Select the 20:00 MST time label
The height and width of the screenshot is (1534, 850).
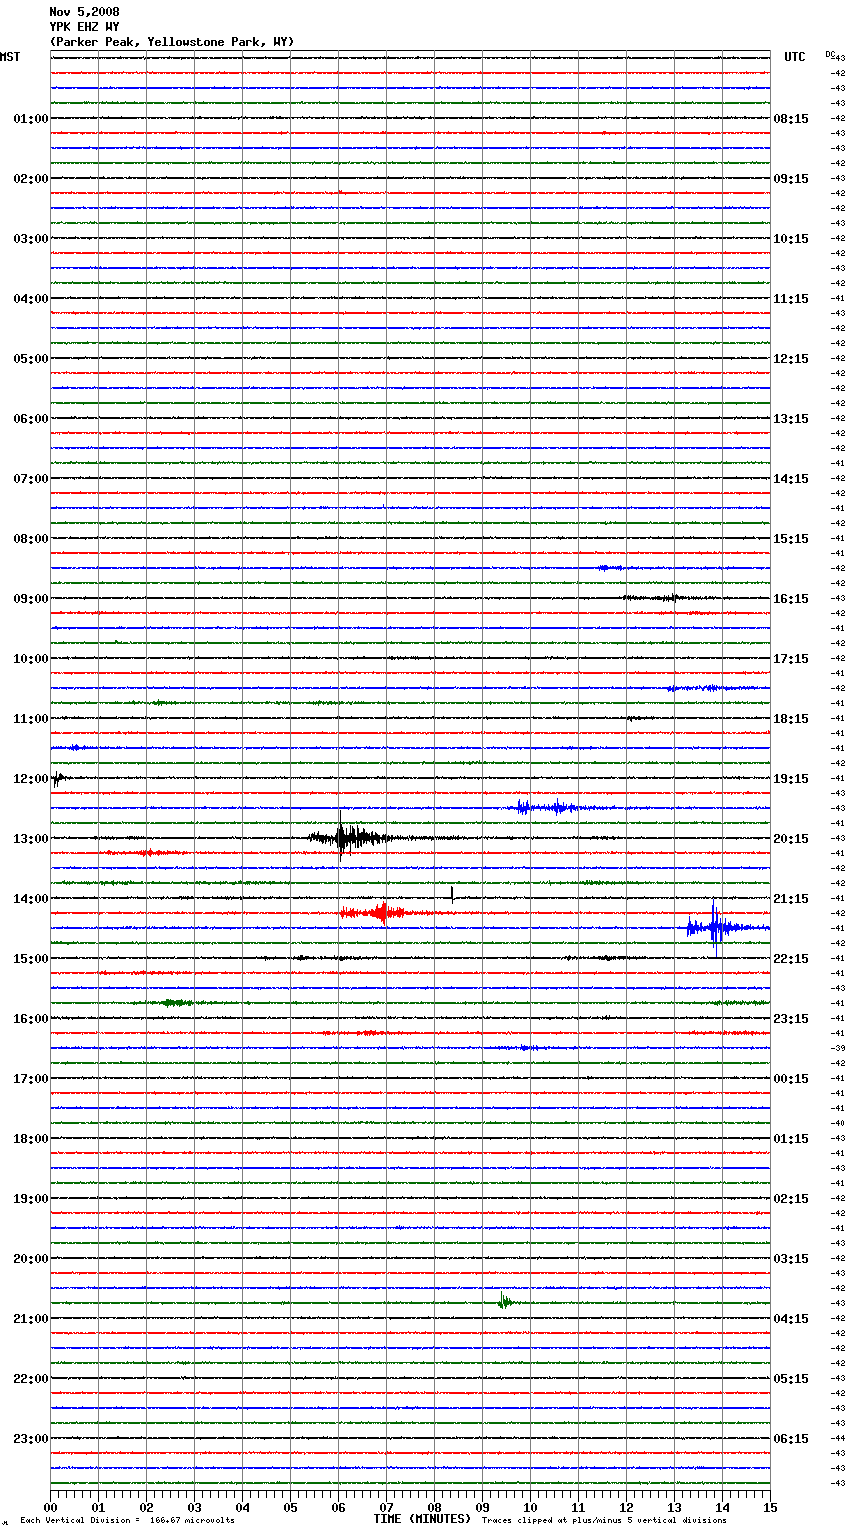coord(30,1259)
